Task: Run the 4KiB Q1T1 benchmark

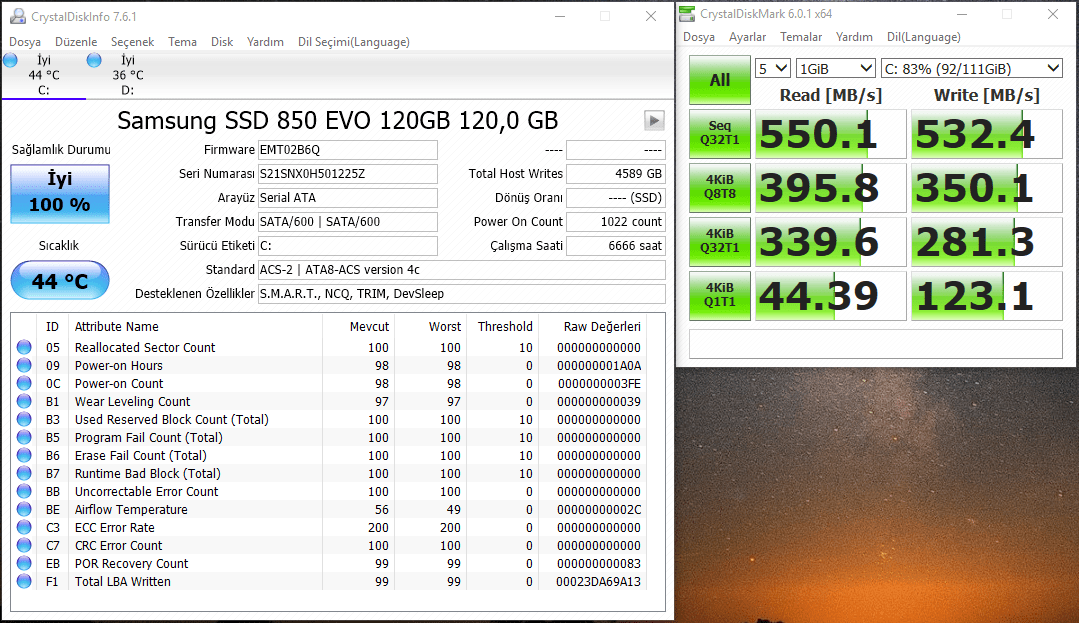Action: point(720,295)
